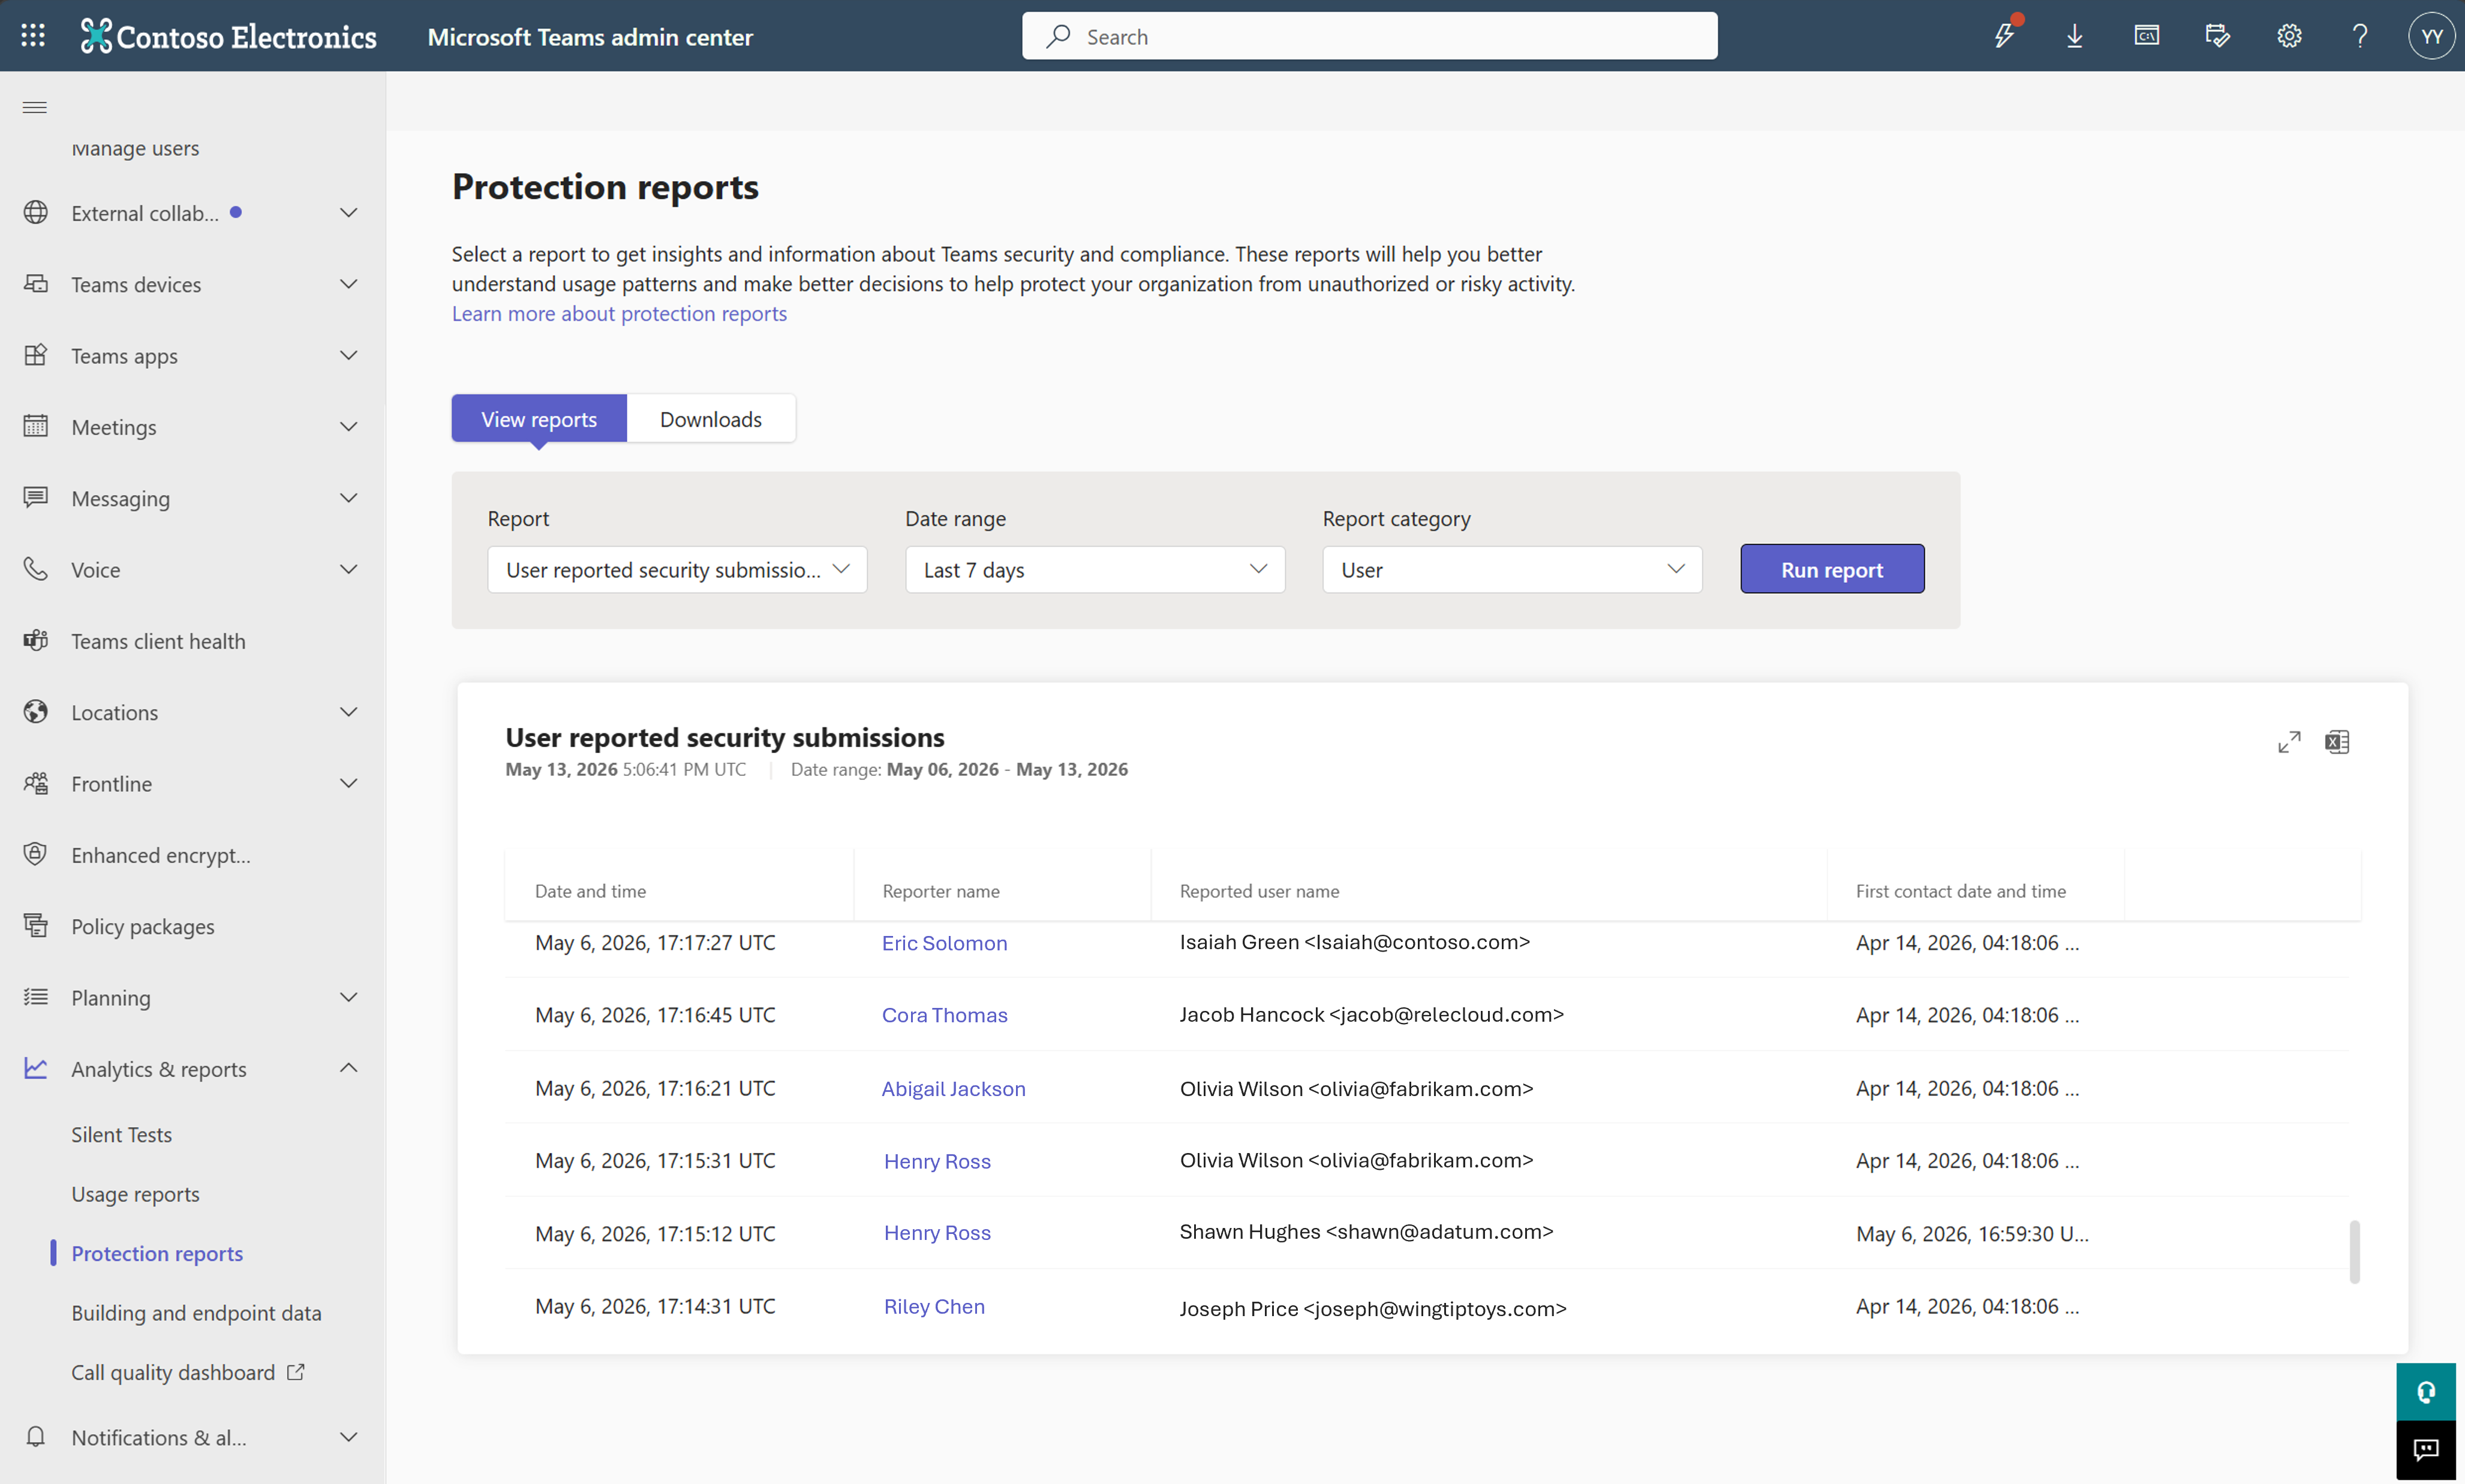2465x1484 pixels.
Task: Open Call quality dashboard link
Action: [x=187, y=1372]
